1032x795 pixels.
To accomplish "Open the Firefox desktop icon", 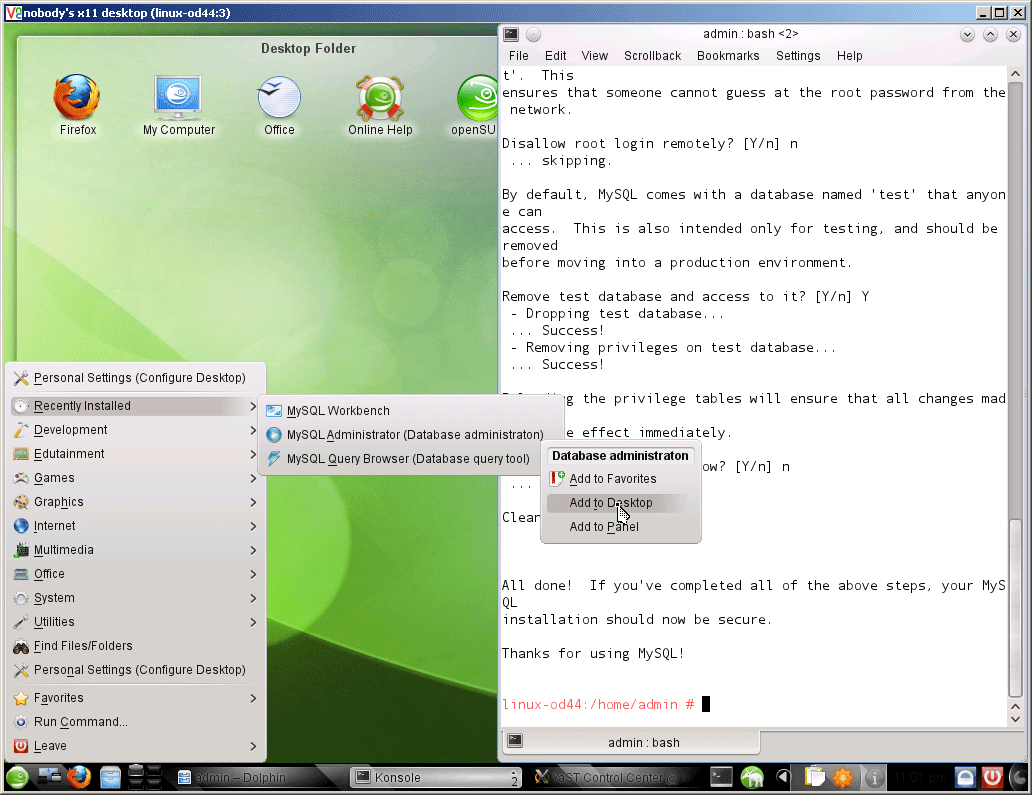I will point(77,105).
